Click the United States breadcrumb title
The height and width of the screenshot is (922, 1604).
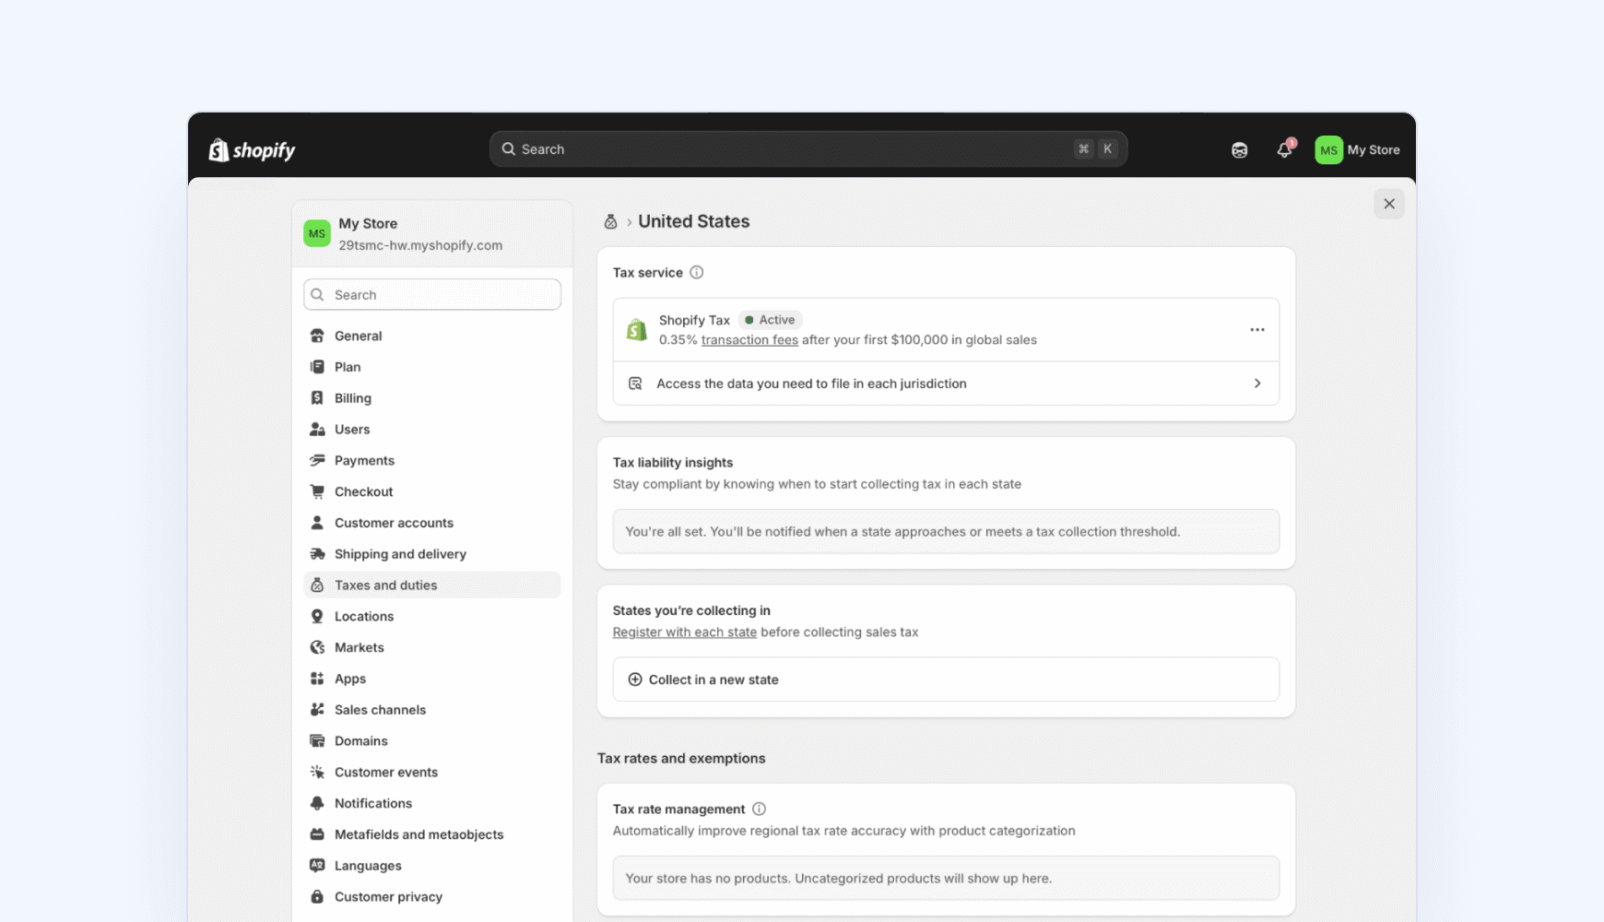tap(694, 222)
